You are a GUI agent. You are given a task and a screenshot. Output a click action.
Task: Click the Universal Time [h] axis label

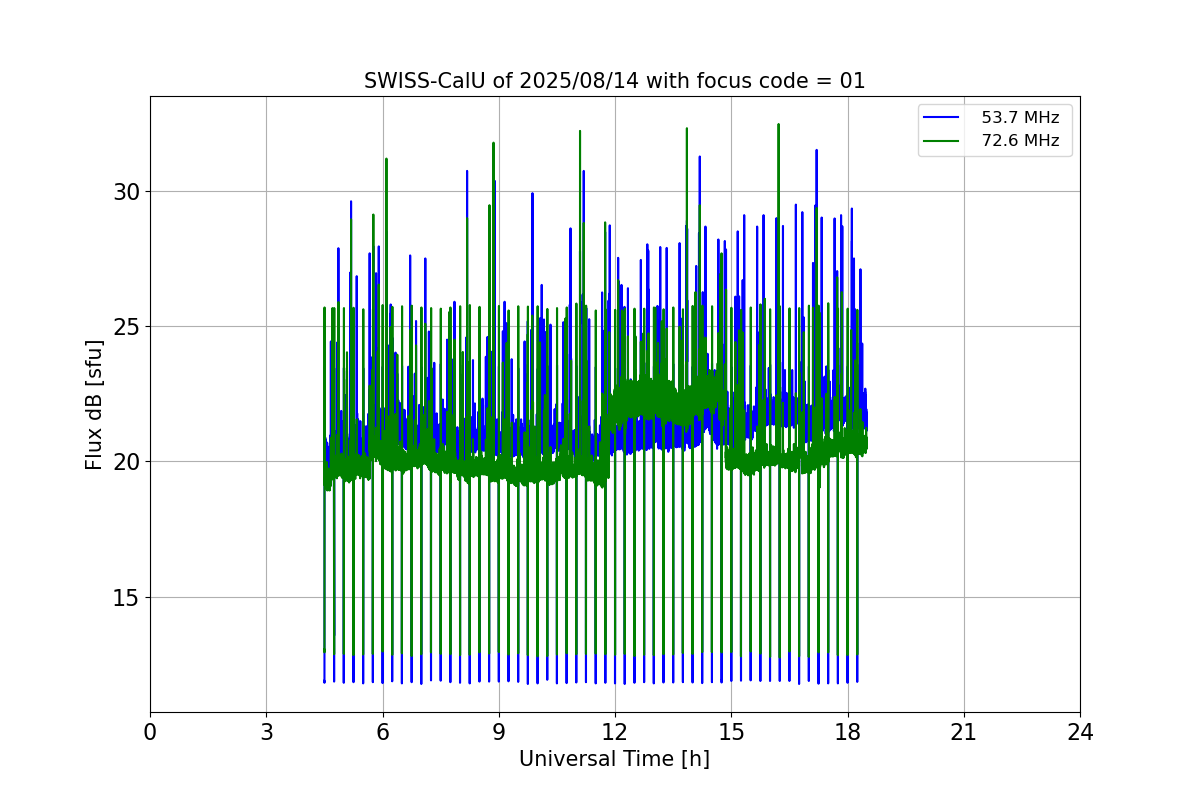(x=614, y=759)
